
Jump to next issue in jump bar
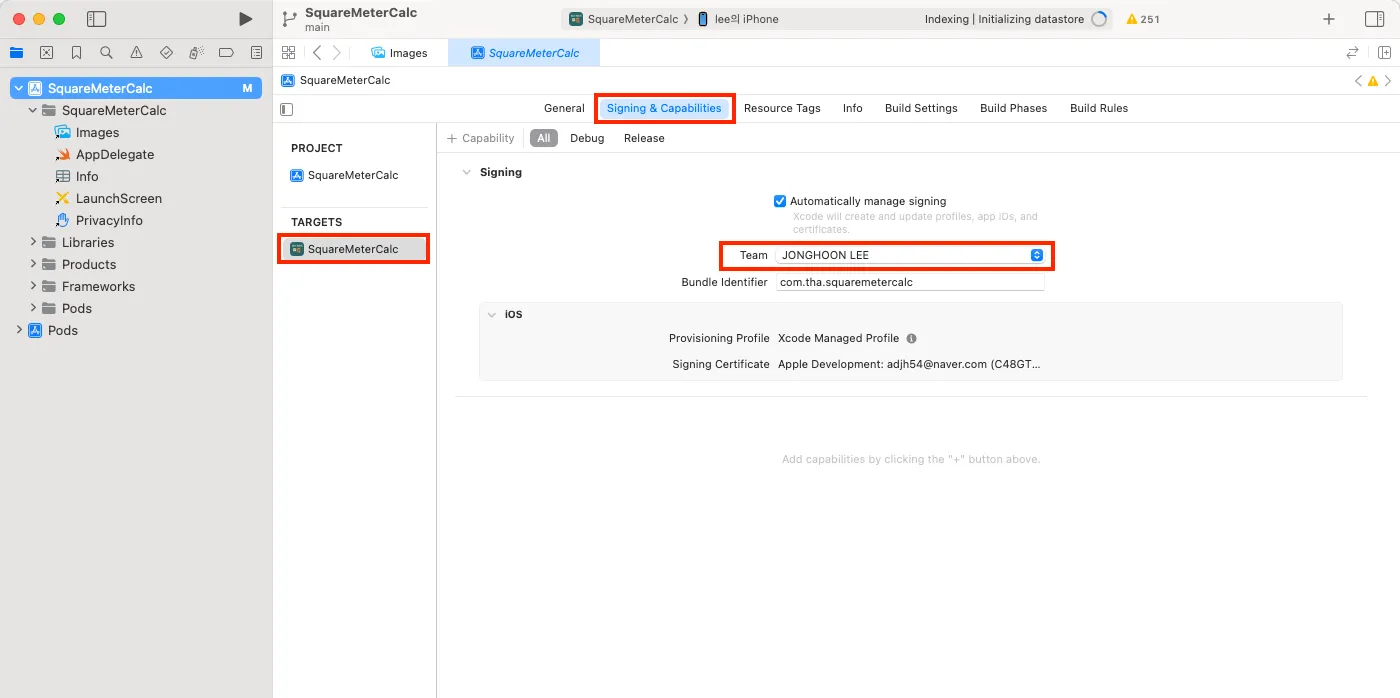1387,81
